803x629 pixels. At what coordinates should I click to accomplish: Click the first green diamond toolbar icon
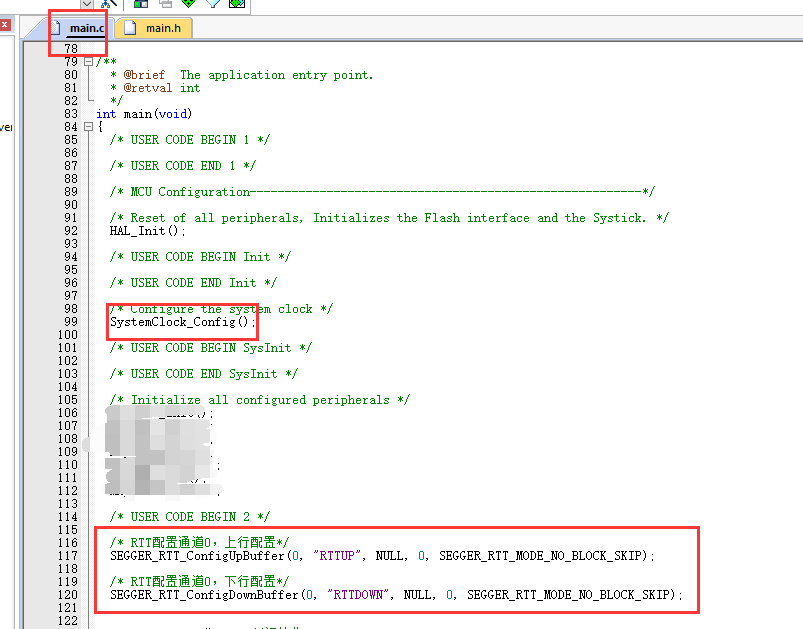(x=189, y=6)
